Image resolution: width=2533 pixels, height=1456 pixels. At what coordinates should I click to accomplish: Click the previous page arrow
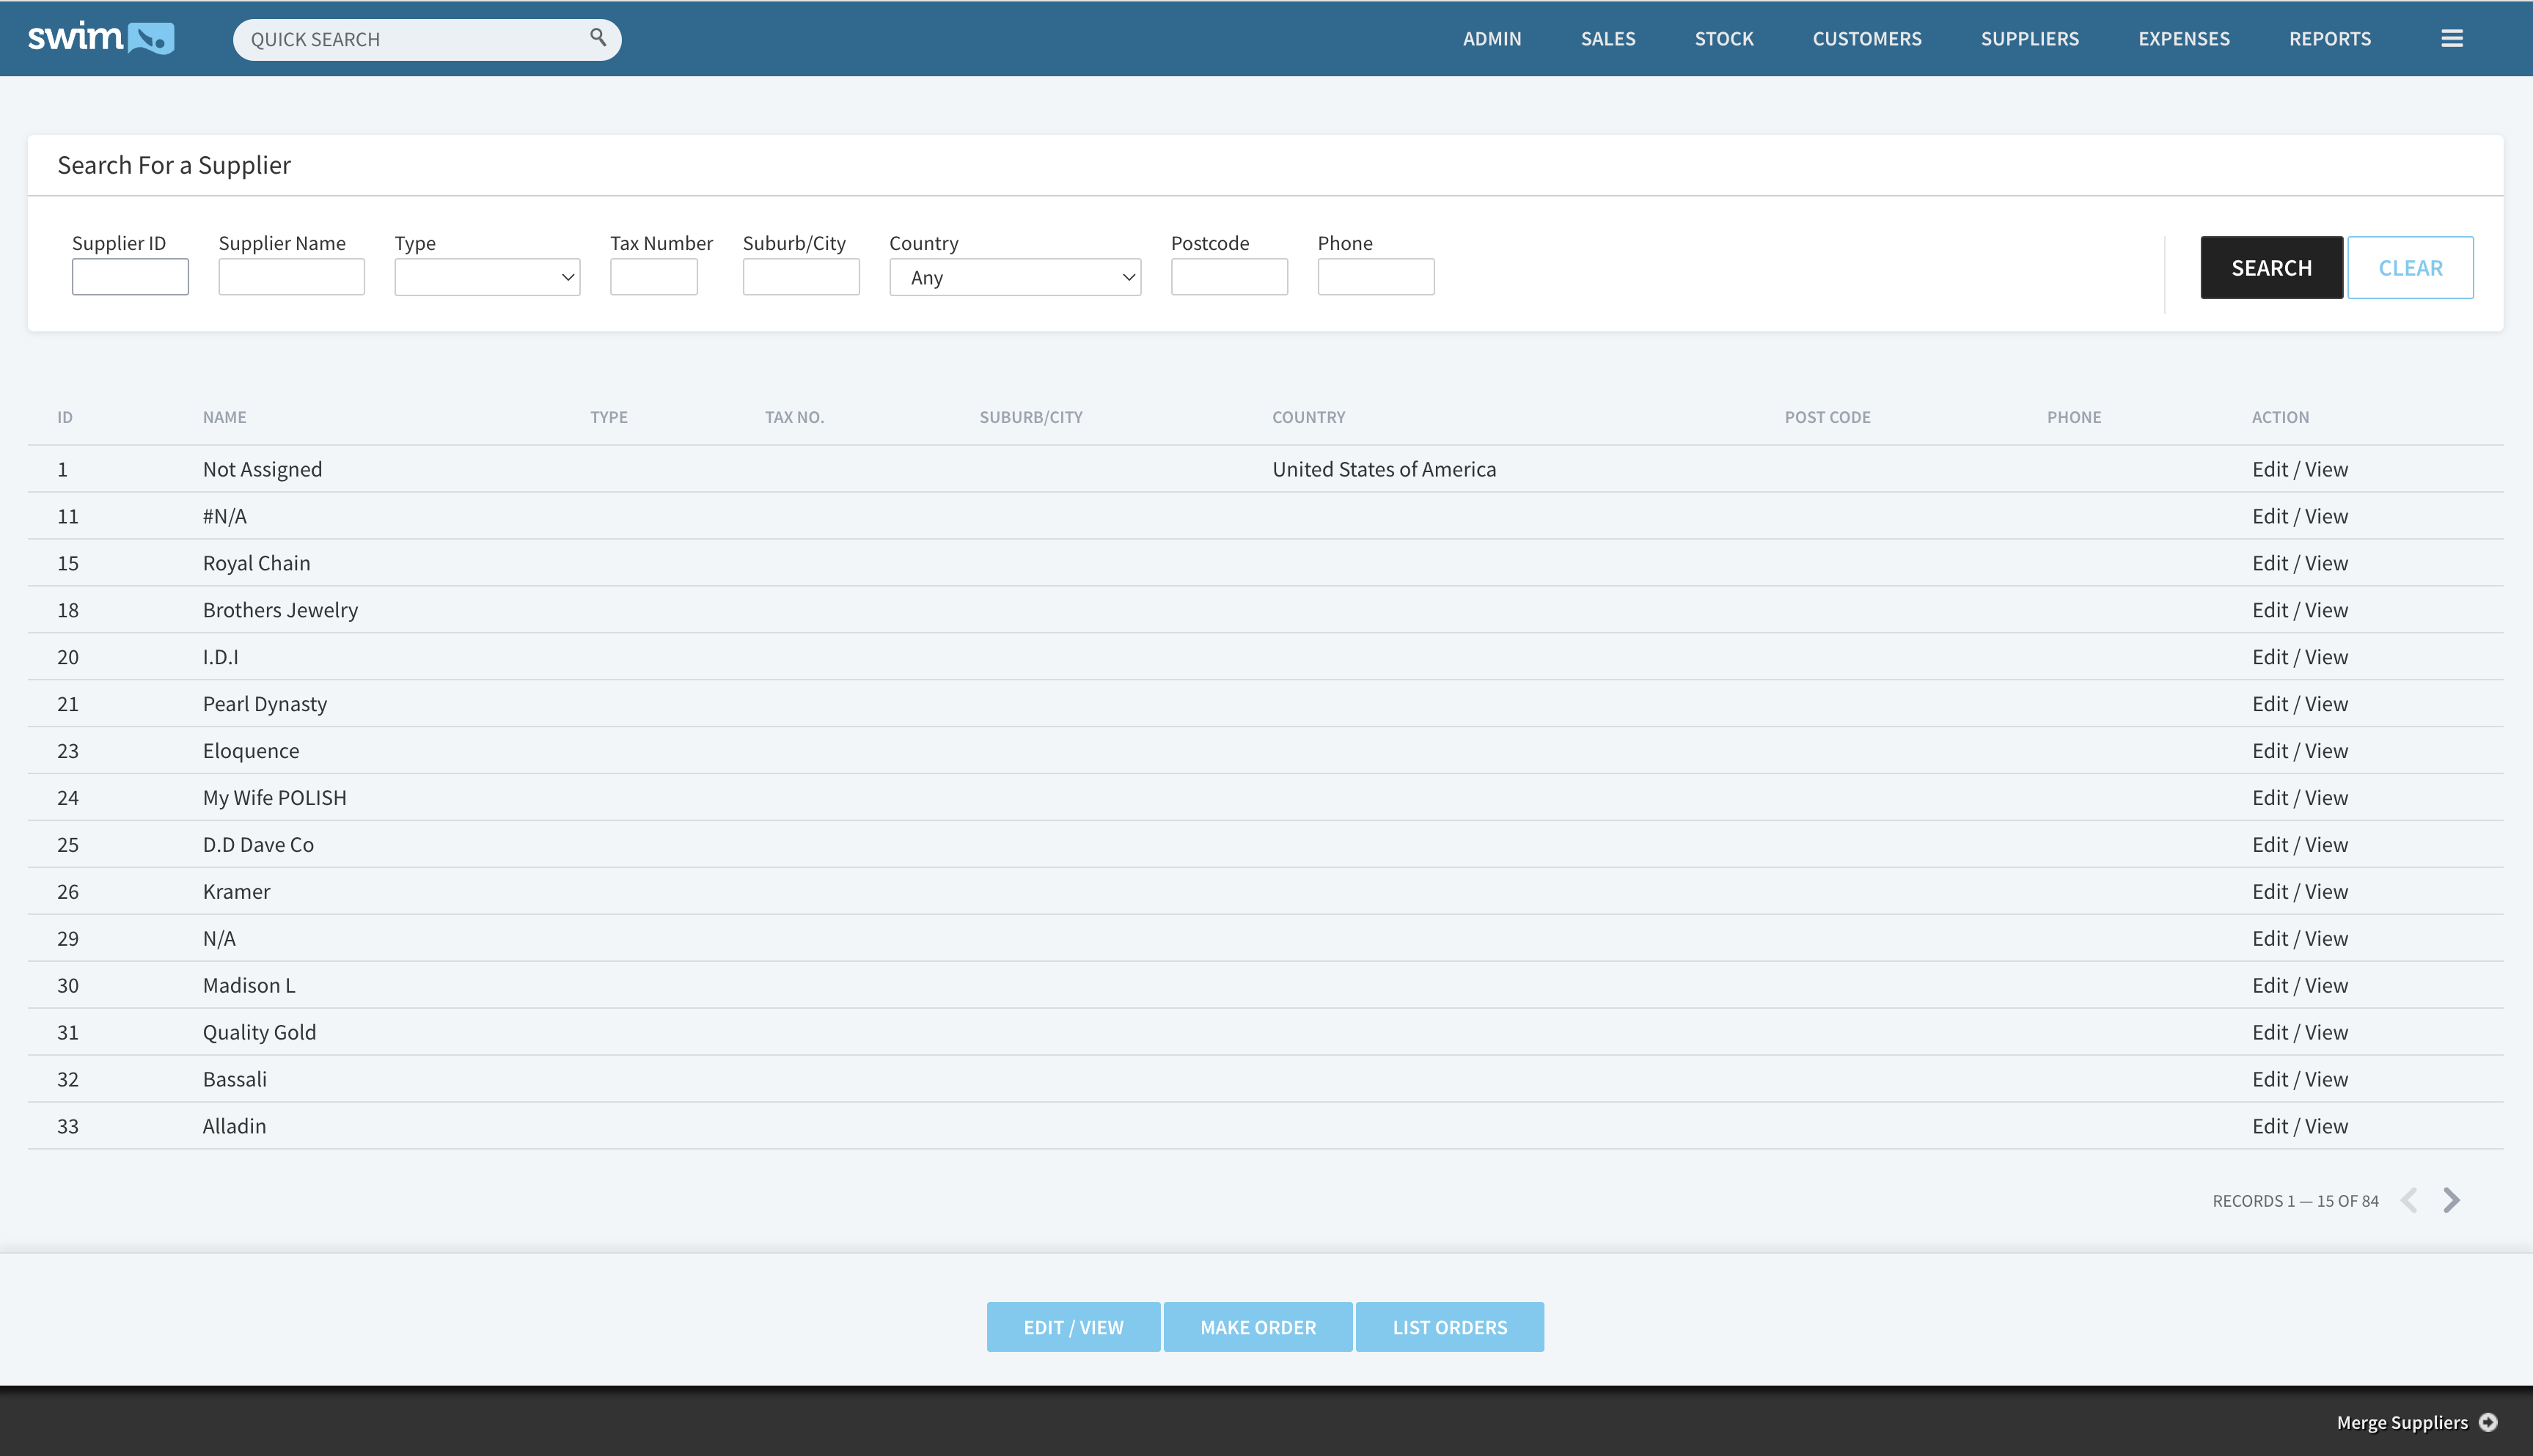click(2410, 1200)
